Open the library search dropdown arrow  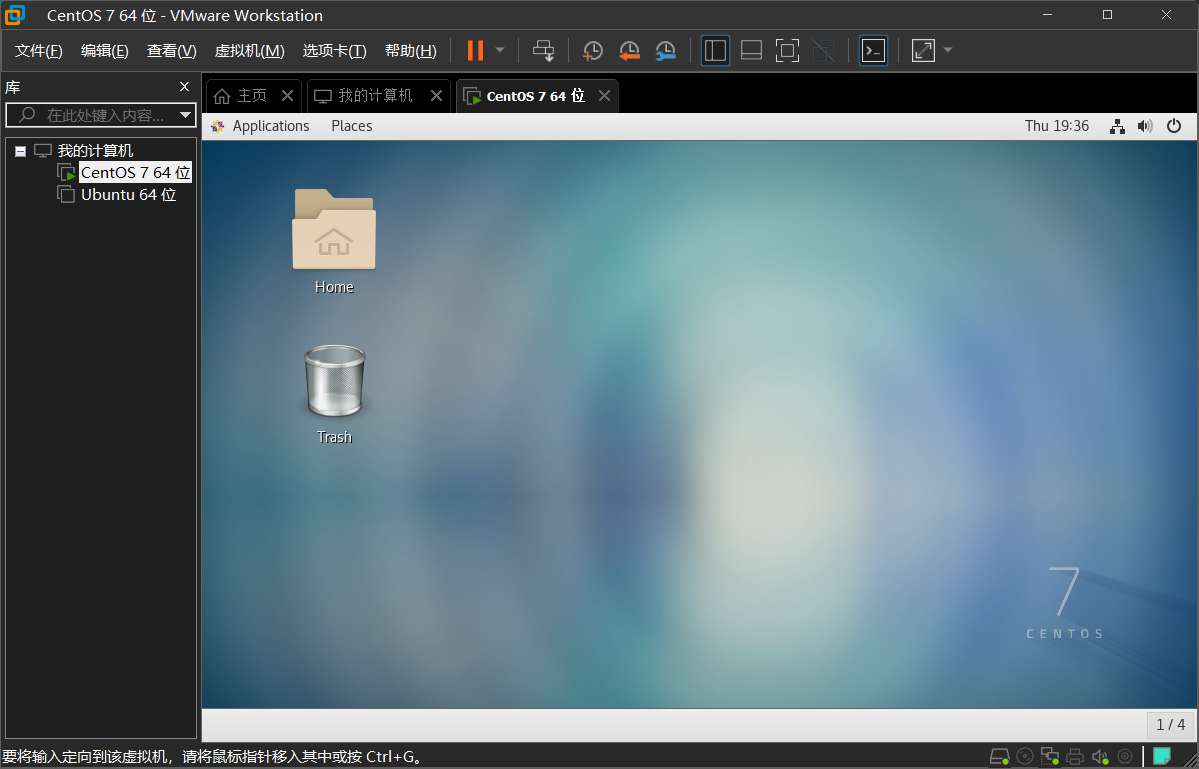pos(186,115)
